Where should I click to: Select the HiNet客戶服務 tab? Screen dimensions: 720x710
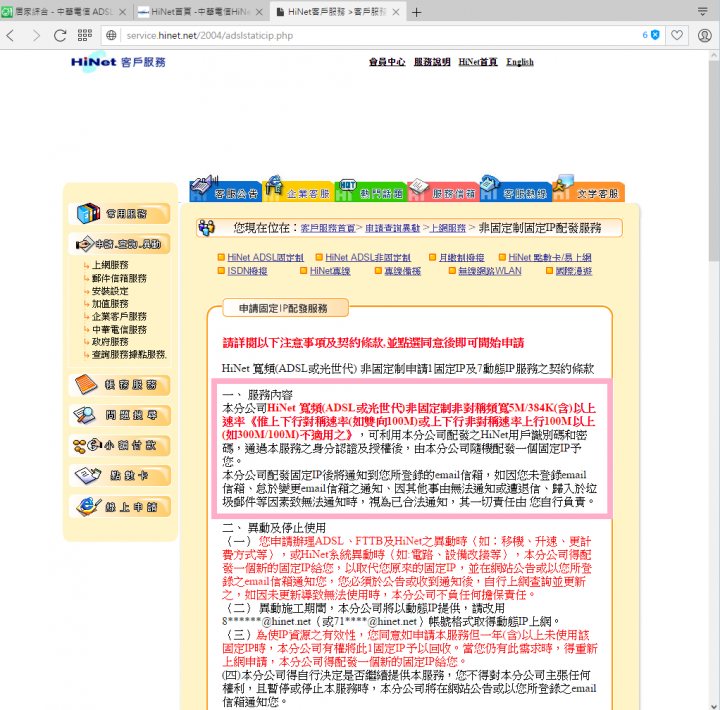(x=338, y=12)
